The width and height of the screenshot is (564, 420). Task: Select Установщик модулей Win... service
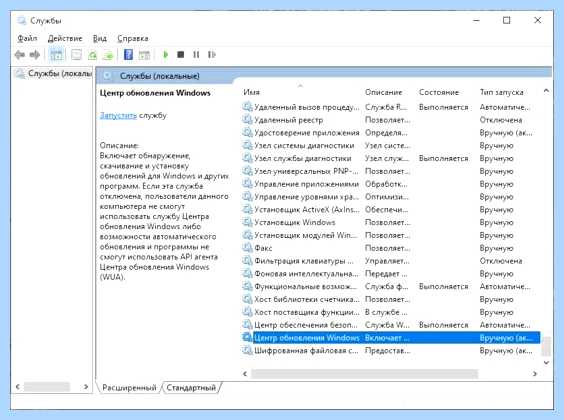pos(306,235)
